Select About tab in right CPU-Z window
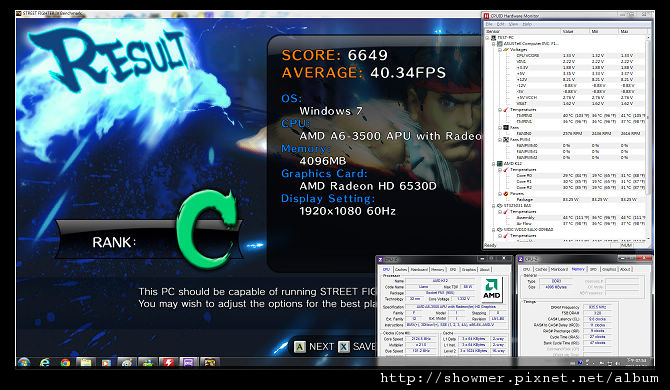 pos(625,270)
